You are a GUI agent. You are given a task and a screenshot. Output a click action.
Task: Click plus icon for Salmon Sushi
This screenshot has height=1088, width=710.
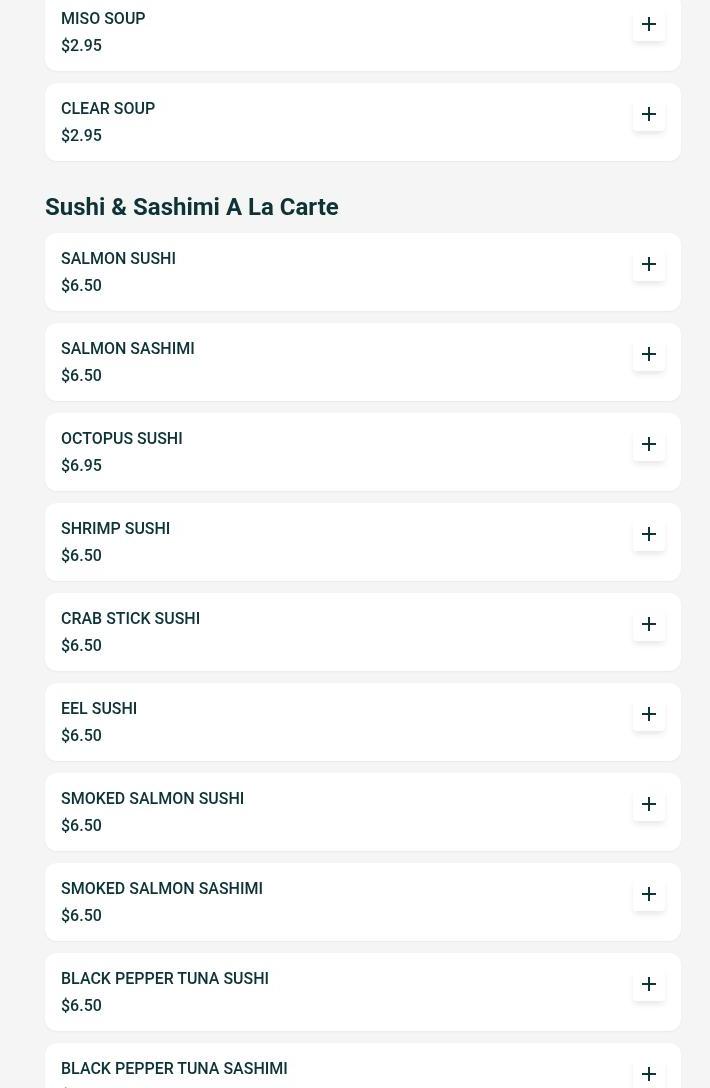[649, 264]
